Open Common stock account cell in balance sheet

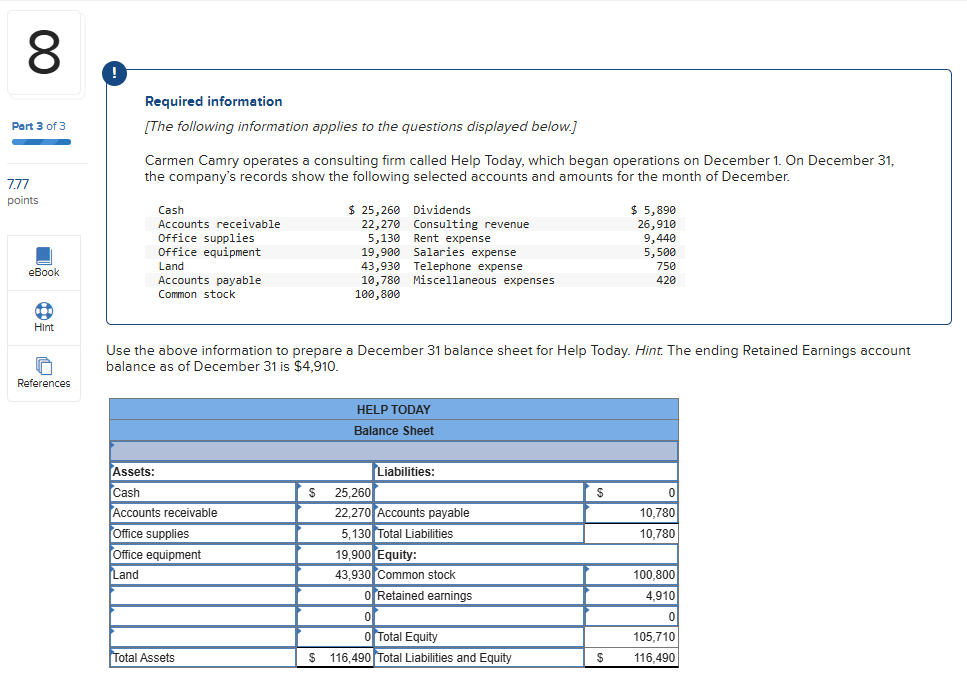click(479, 575)
